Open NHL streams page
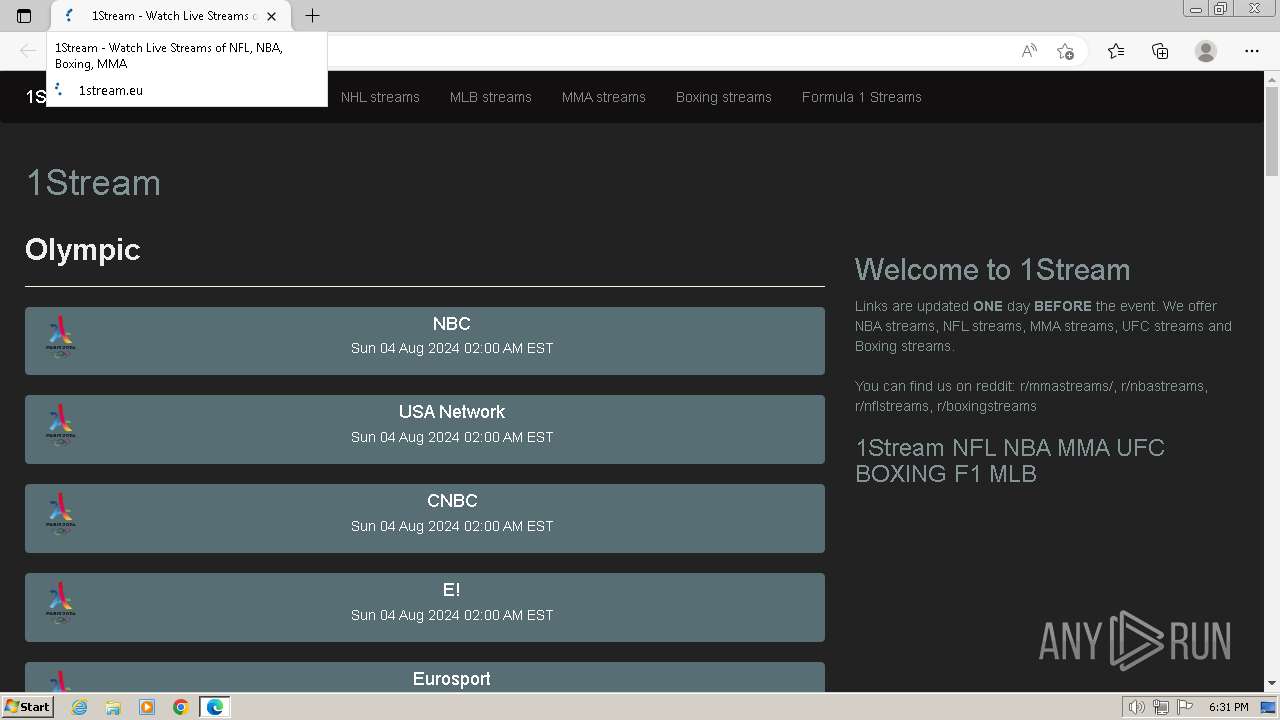The height and width of the screenshot is (720, 1280). click(x=380, y=97)
